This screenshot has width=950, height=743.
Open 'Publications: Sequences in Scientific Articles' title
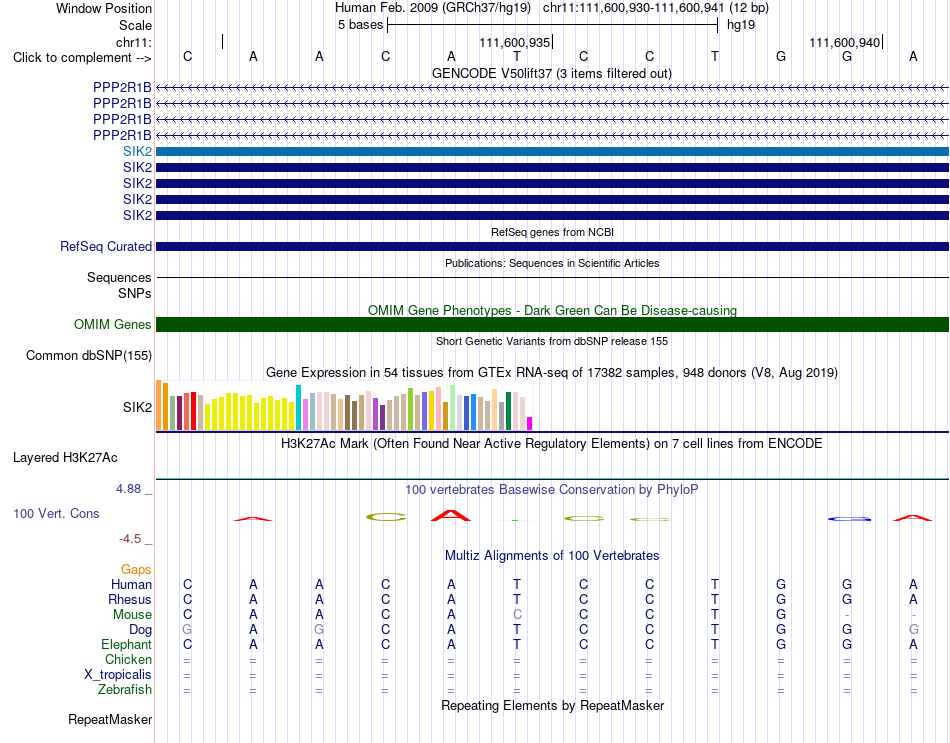click(x=552, y=263)
